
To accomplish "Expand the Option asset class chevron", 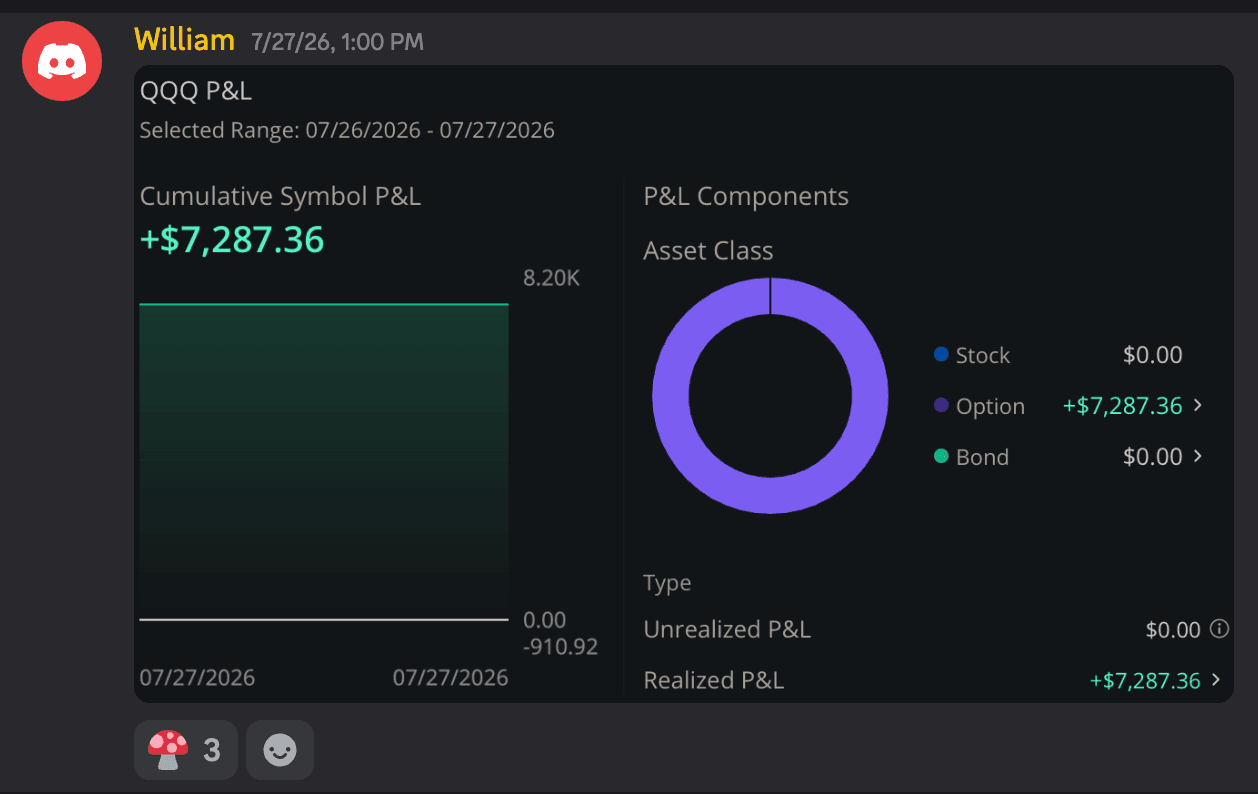I will [1198, 406].
